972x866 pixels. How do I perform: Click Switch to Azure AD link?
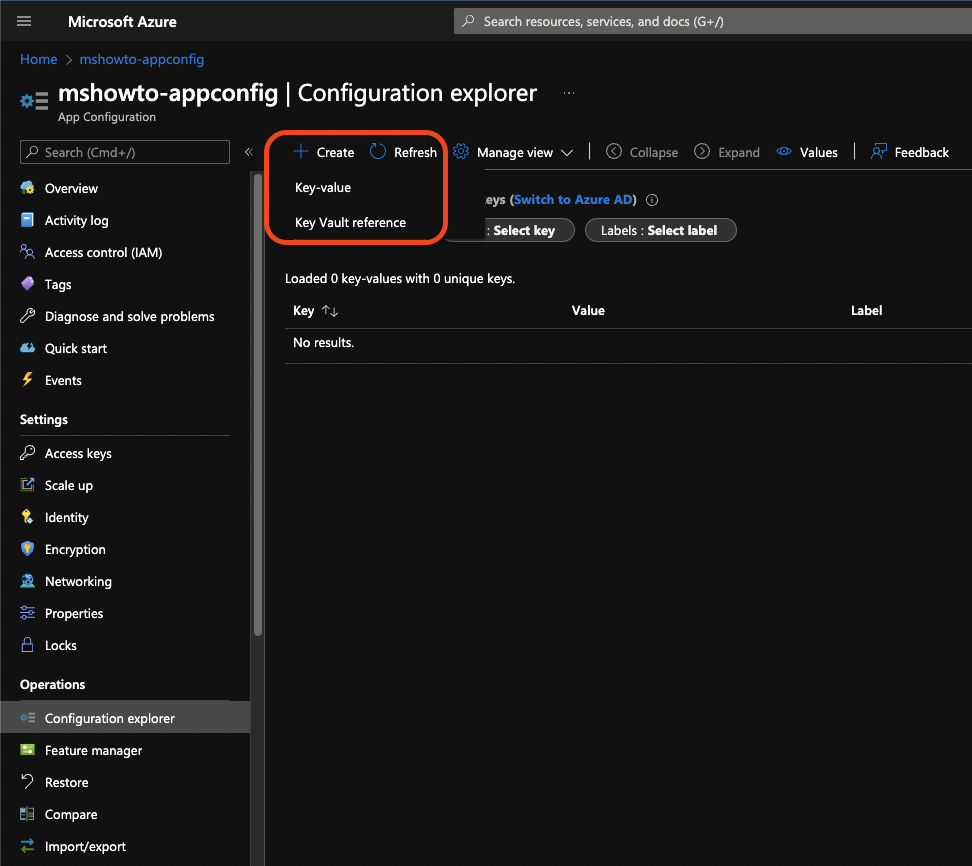tap(575, 200)
